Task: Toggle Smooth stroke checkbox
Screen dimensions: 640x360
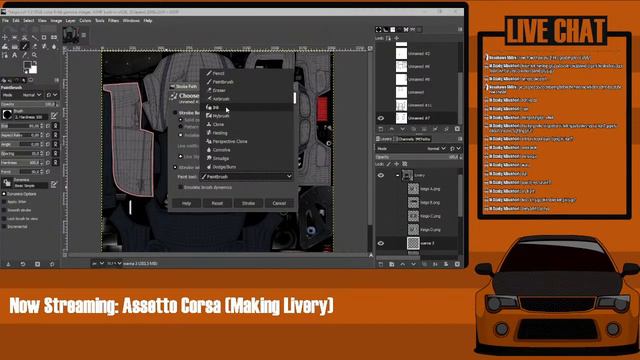Action: pyautogui.click(x=4, y=210)
